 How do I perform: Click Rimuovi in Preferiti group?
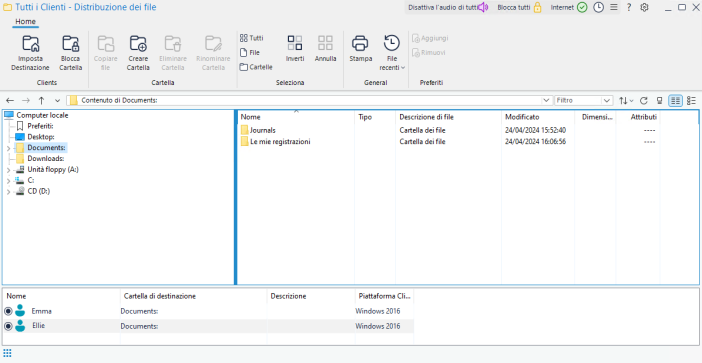(x=428, y=53)
